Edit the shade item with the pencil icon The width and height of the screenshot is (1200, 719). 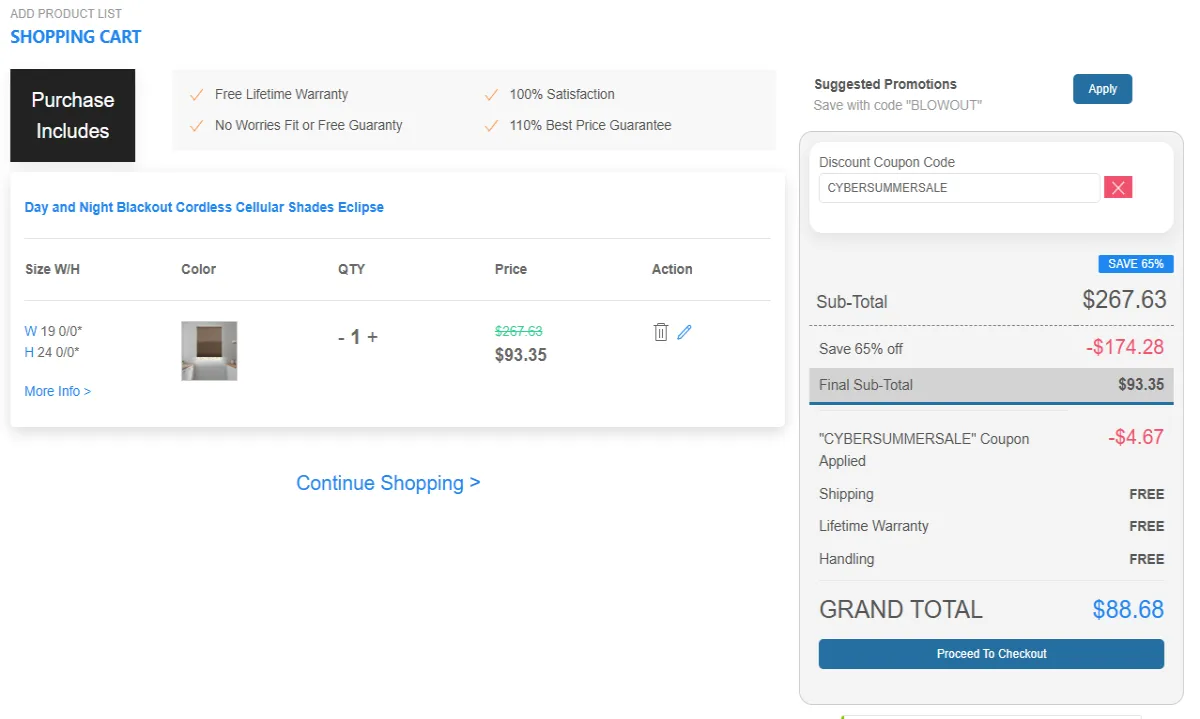pos(684,331)
